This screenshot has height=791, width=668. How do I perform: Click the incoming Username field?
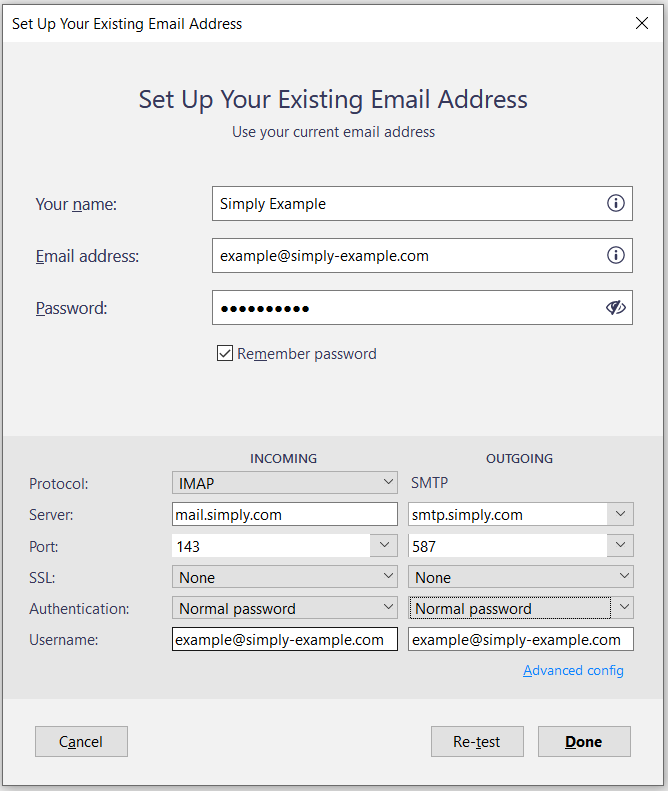[285, 640]
